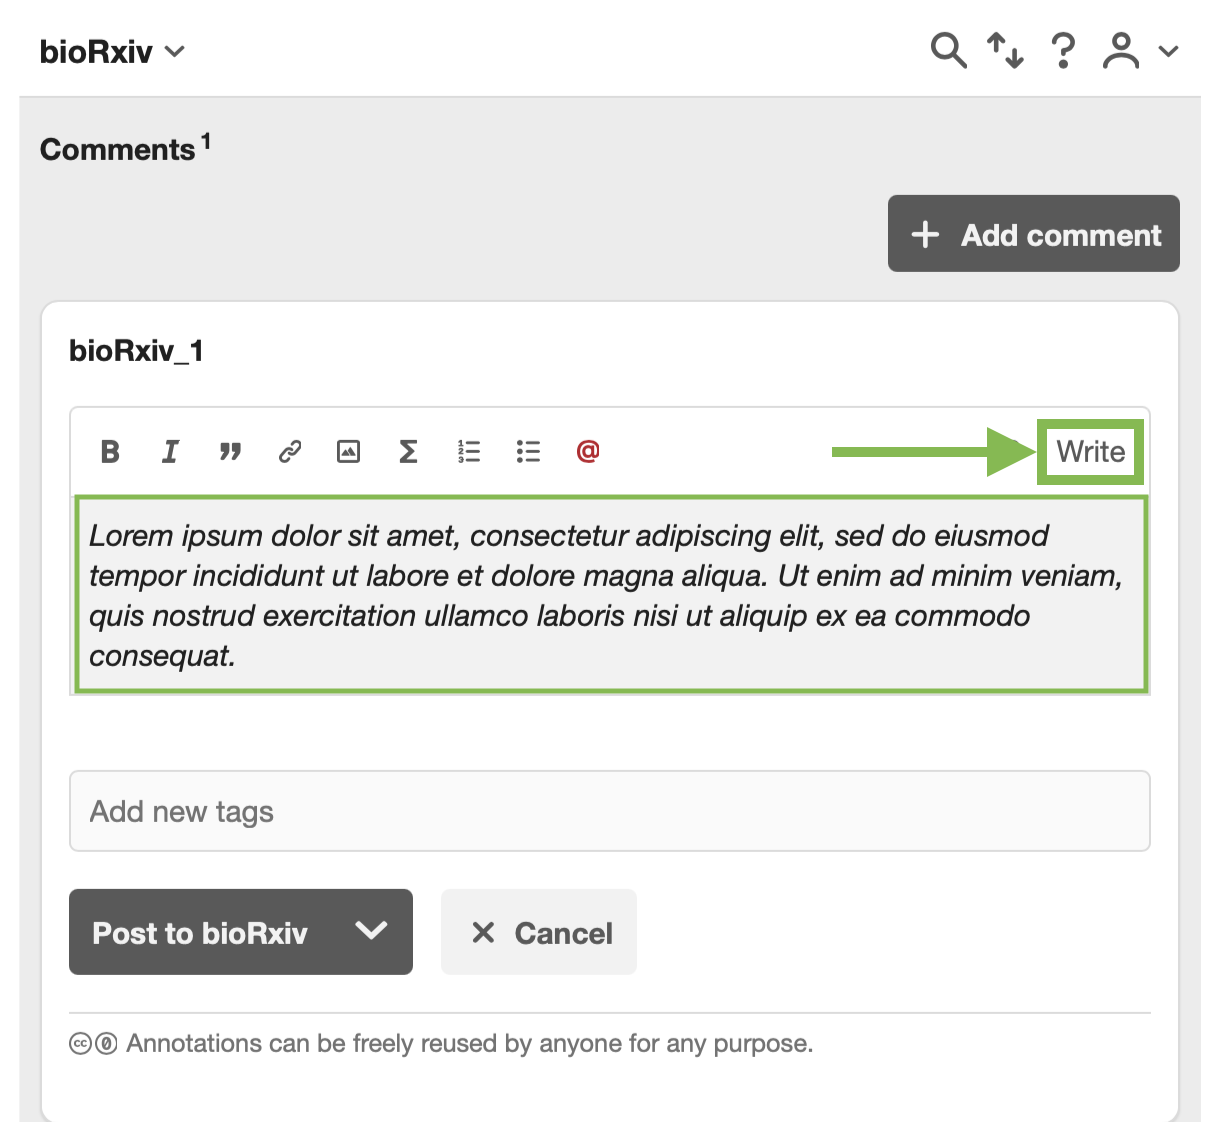Insert a math formula with sigma icon
The height and width of the screenshot is (1122, 1226).
408,452
